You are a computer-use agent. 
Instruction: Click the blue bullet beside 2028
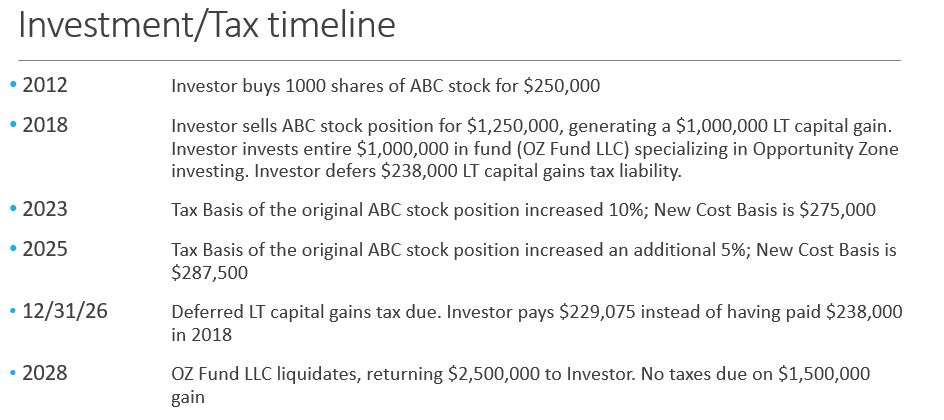12,373
